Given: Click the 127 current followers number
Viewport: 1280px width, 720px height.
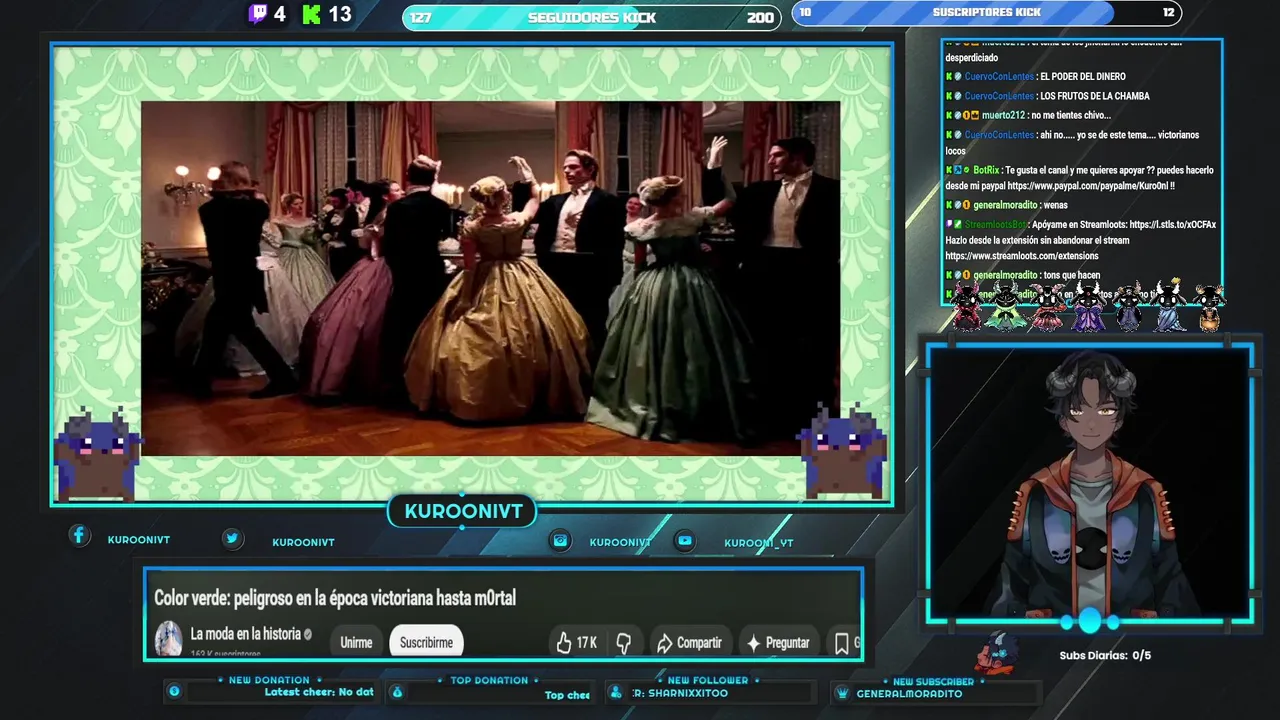Looking at the screenshot, I should pos(421,18).
